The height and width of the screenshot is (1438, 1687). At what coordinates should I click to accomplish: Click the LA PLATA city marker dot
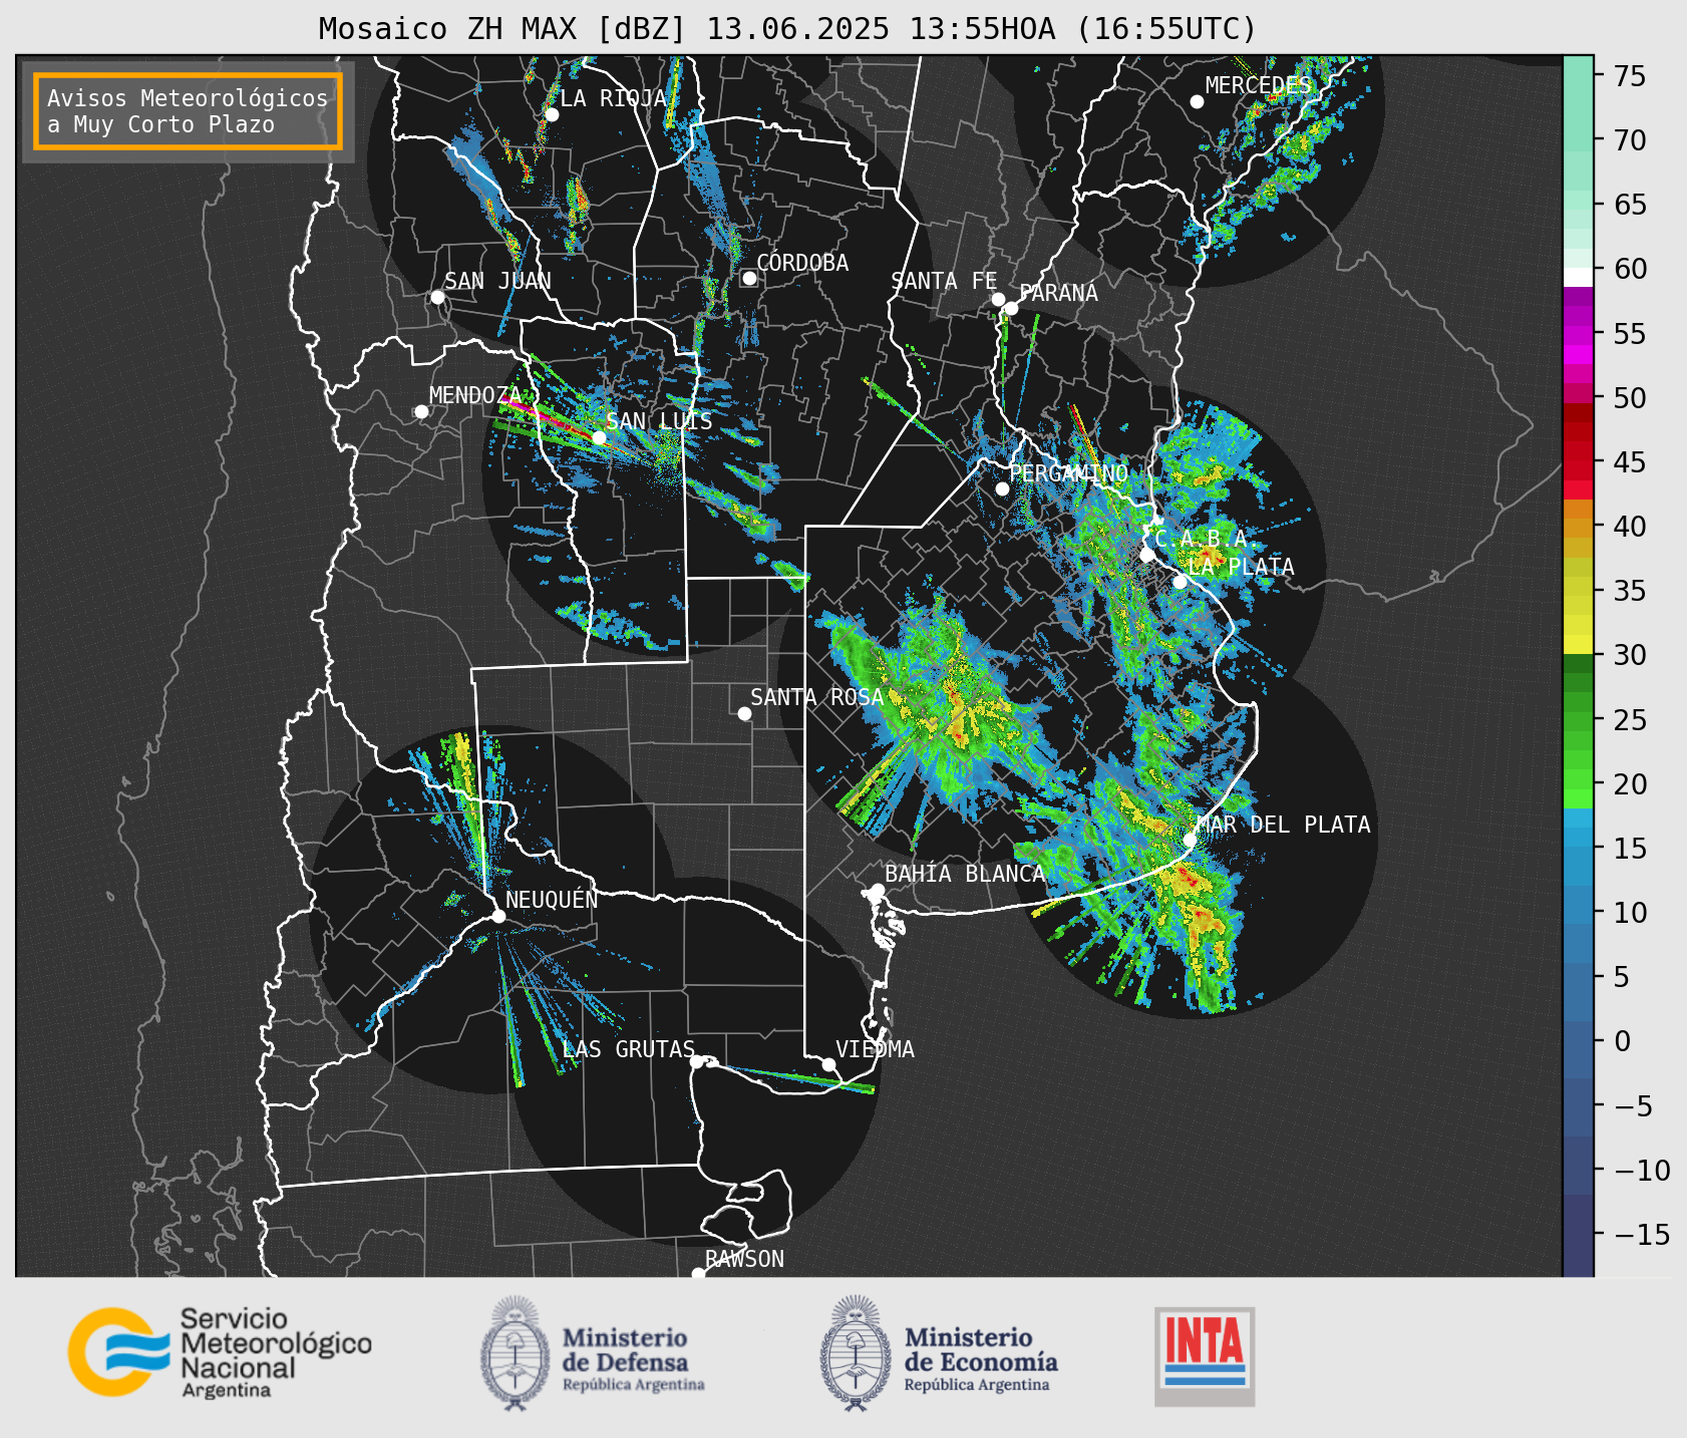(x=1180, y=582)
